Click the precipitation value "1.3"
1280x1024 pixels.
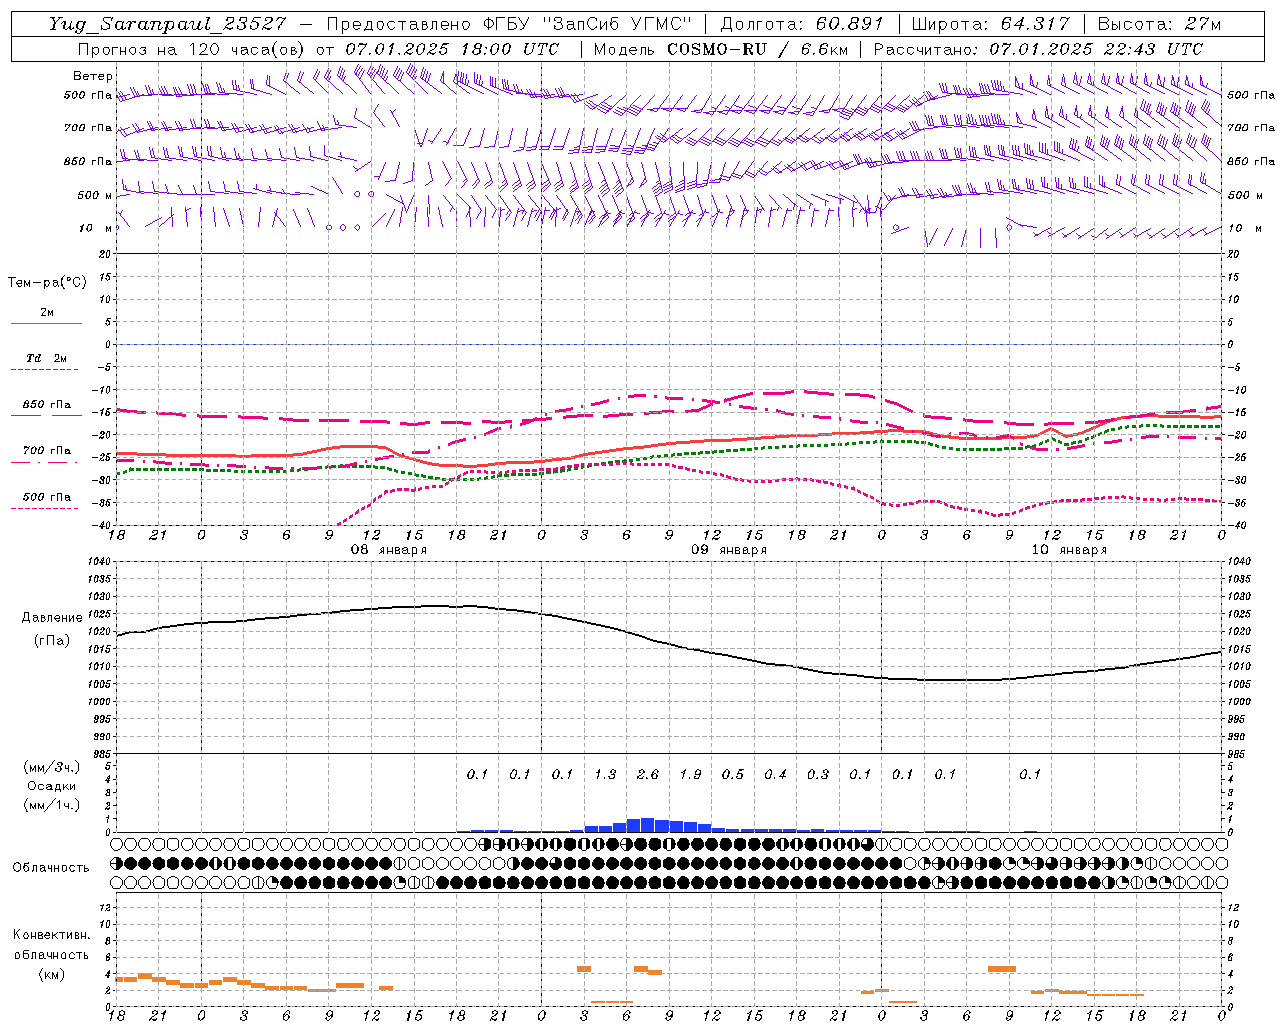point(605,774)
